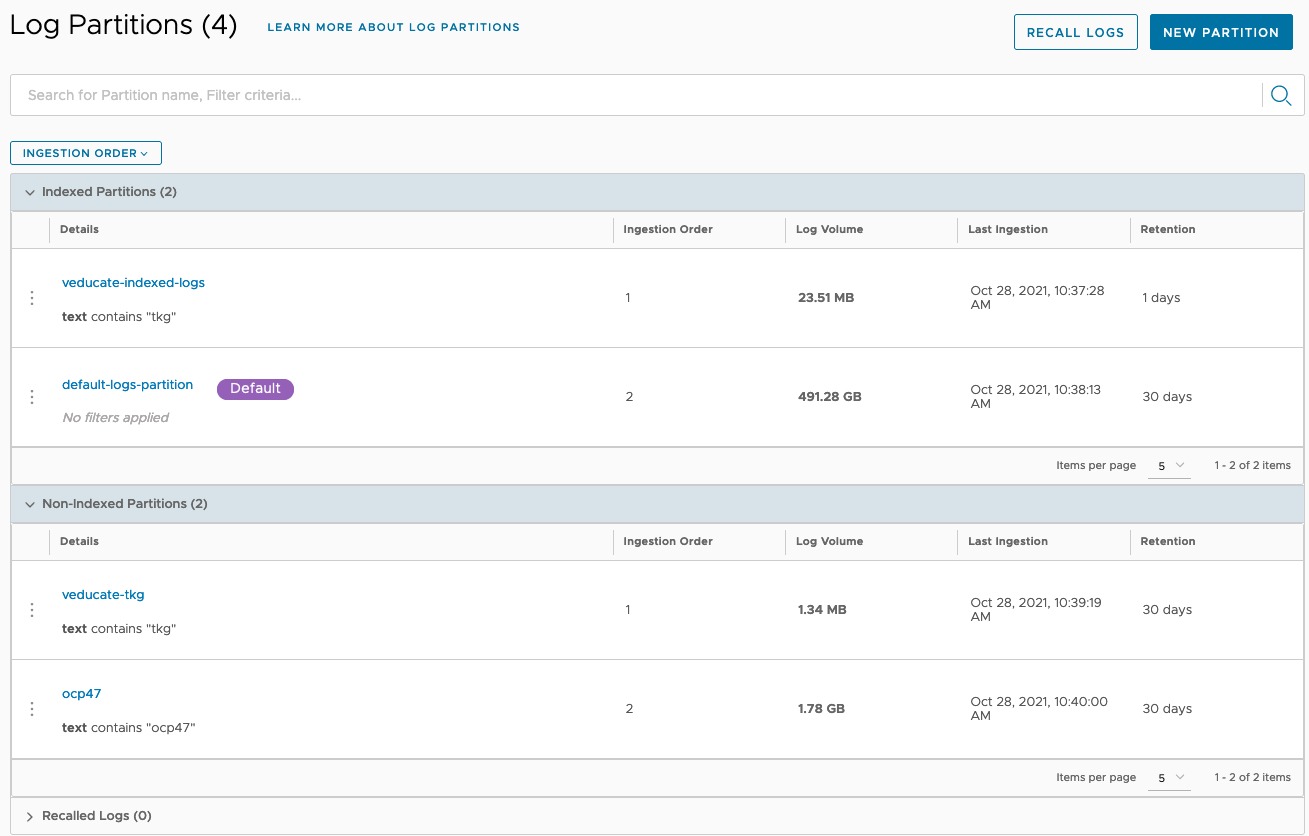Image resolution: width=1309 pixels, height=836 pixels.
Task: Collapse the Non-Indexed Partitions section
Action: (x=30, y=504)
